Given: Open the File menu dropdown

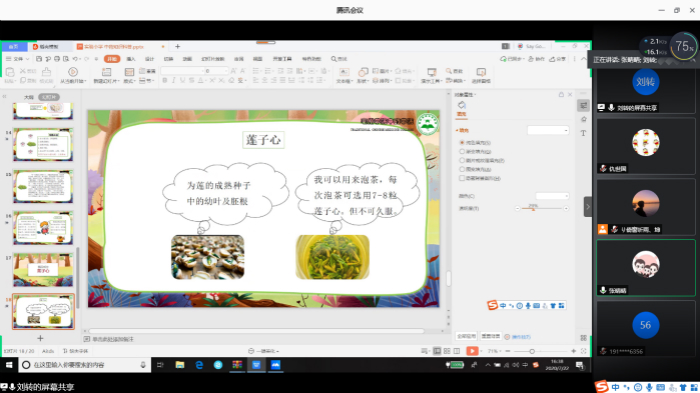Looking at the screenshot, I should tap(17, 59).
